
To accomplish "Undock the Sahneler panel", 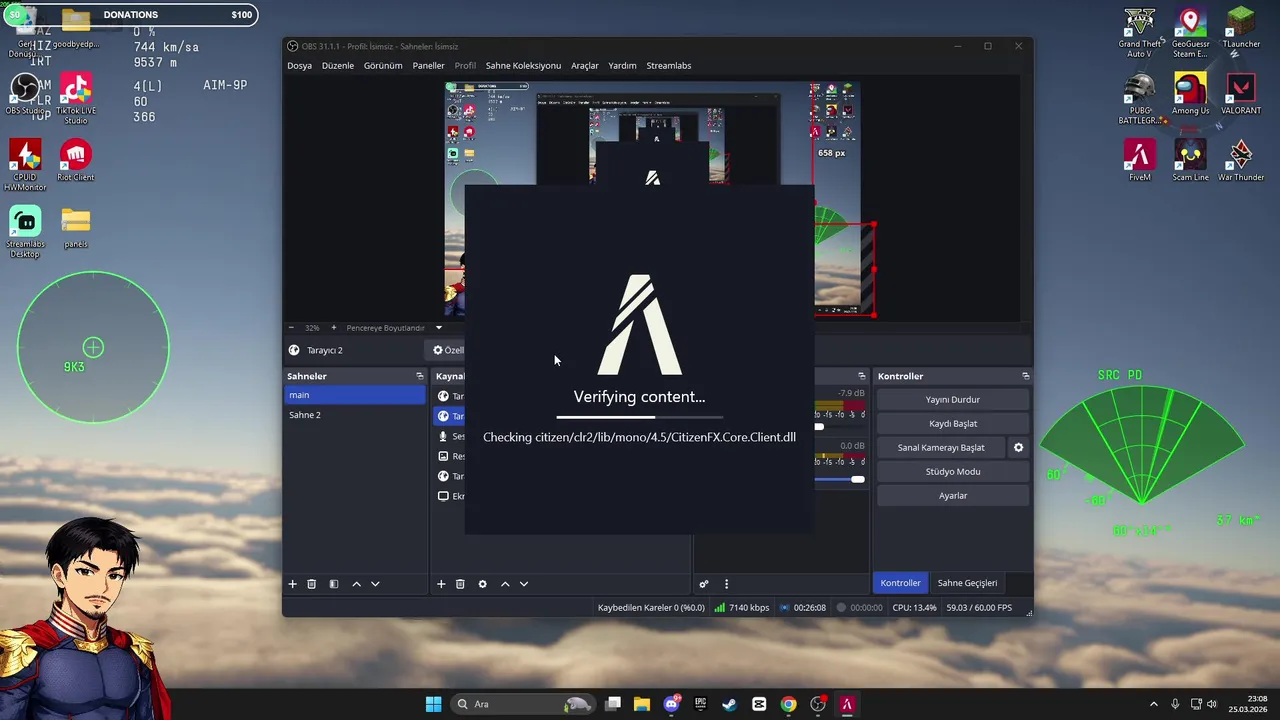I will (x=420, y=376).
